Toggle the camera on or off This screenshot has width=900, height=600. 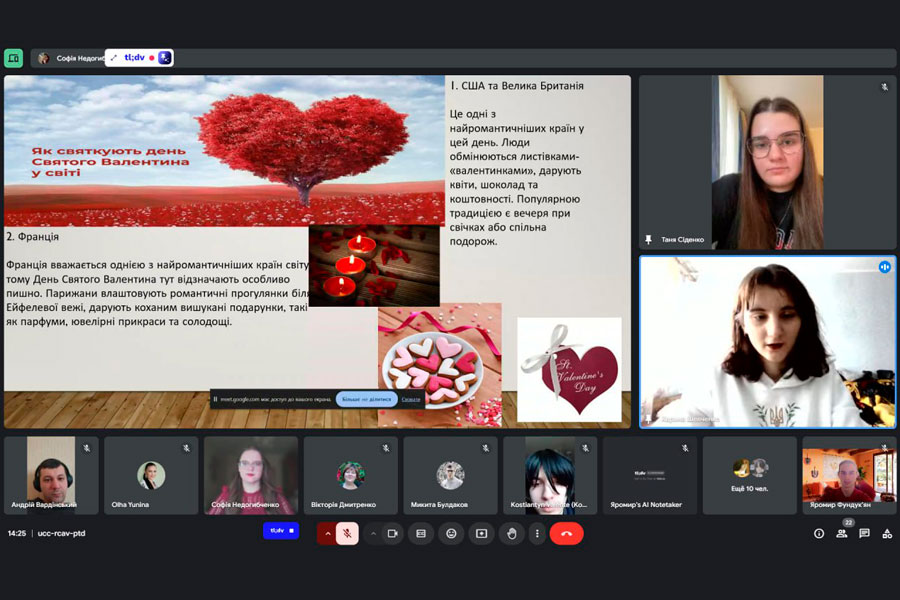(x=392, y=534)
